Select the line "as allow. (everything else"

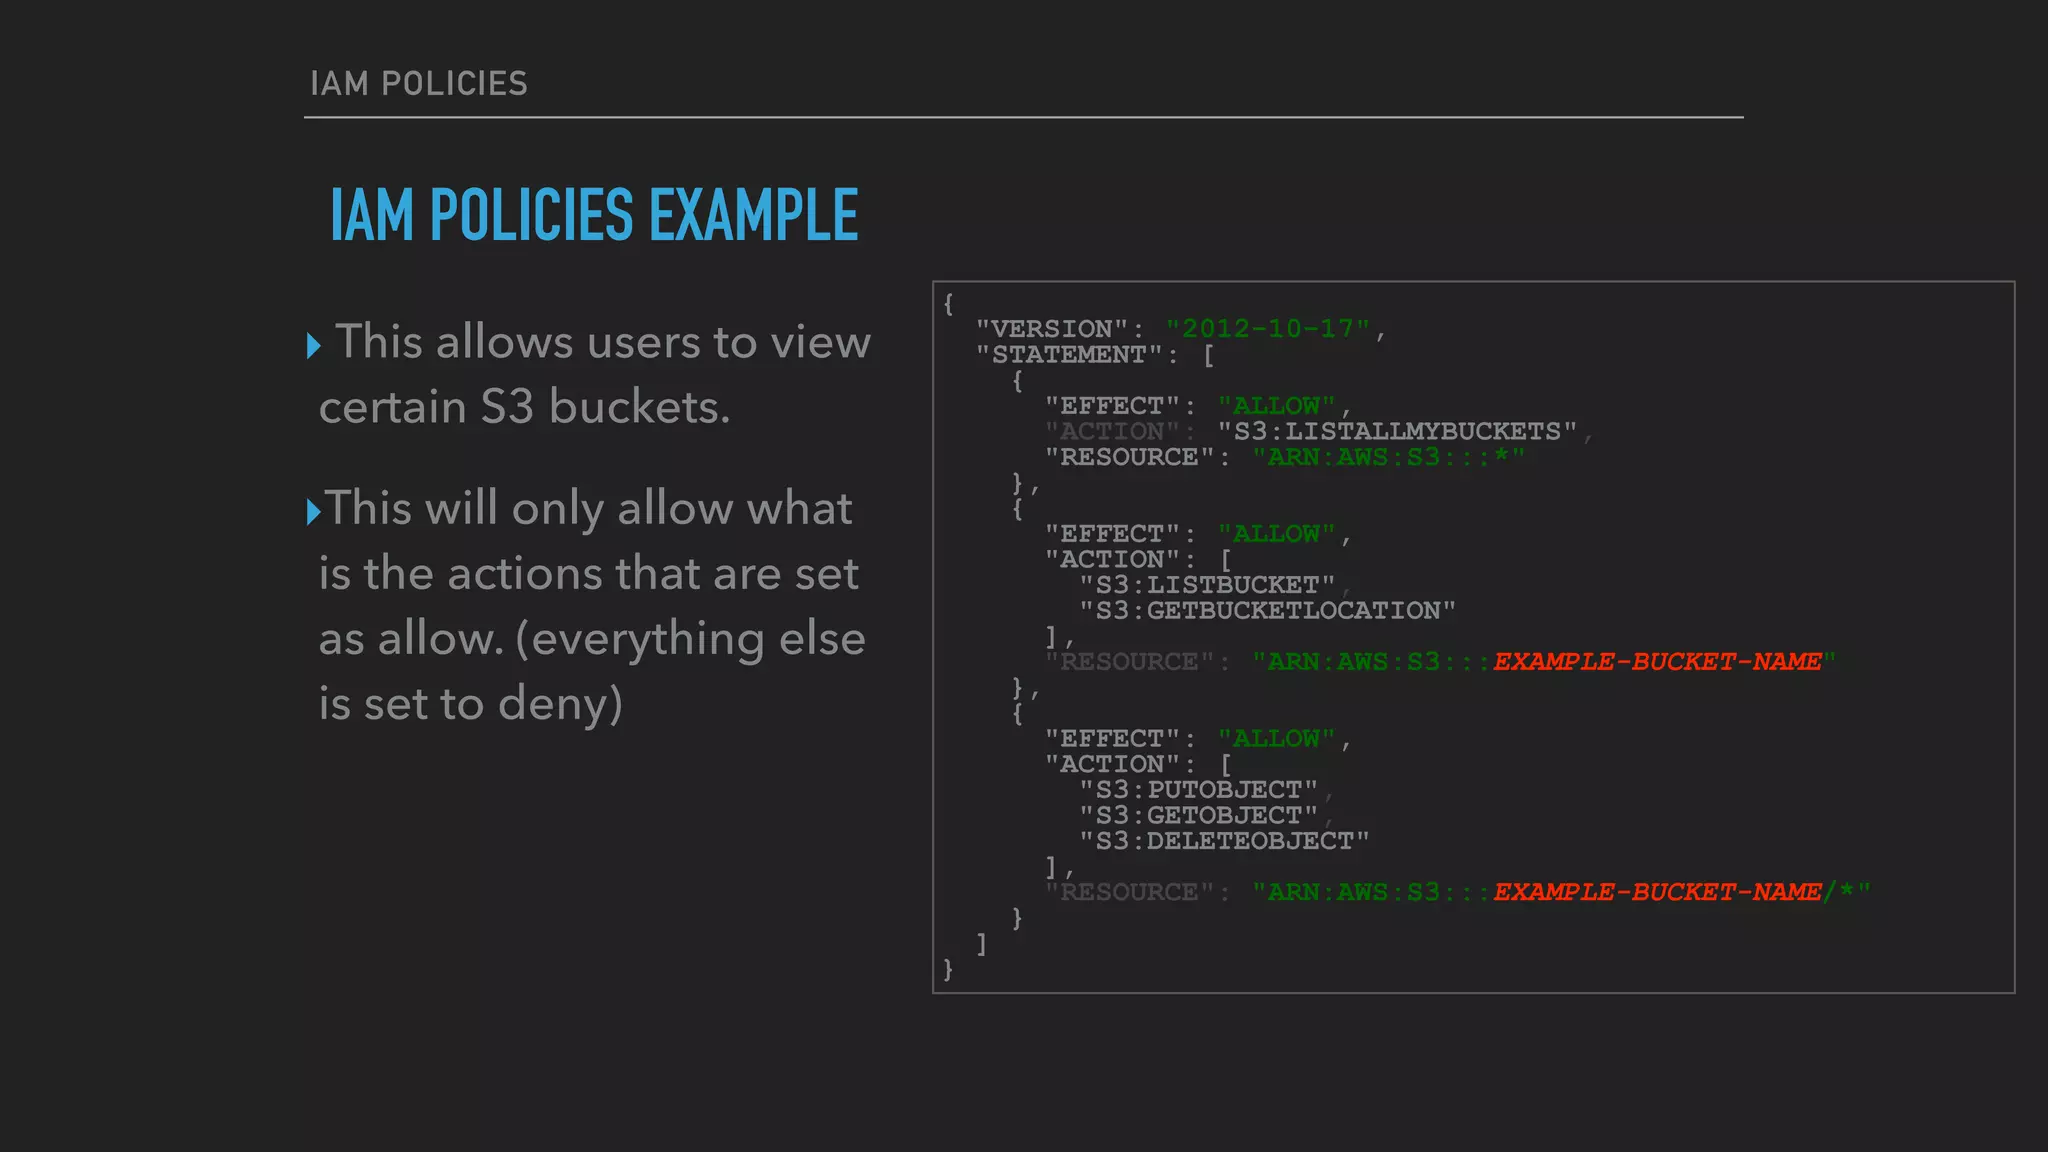pyautogui.click(x=592, y=638)
